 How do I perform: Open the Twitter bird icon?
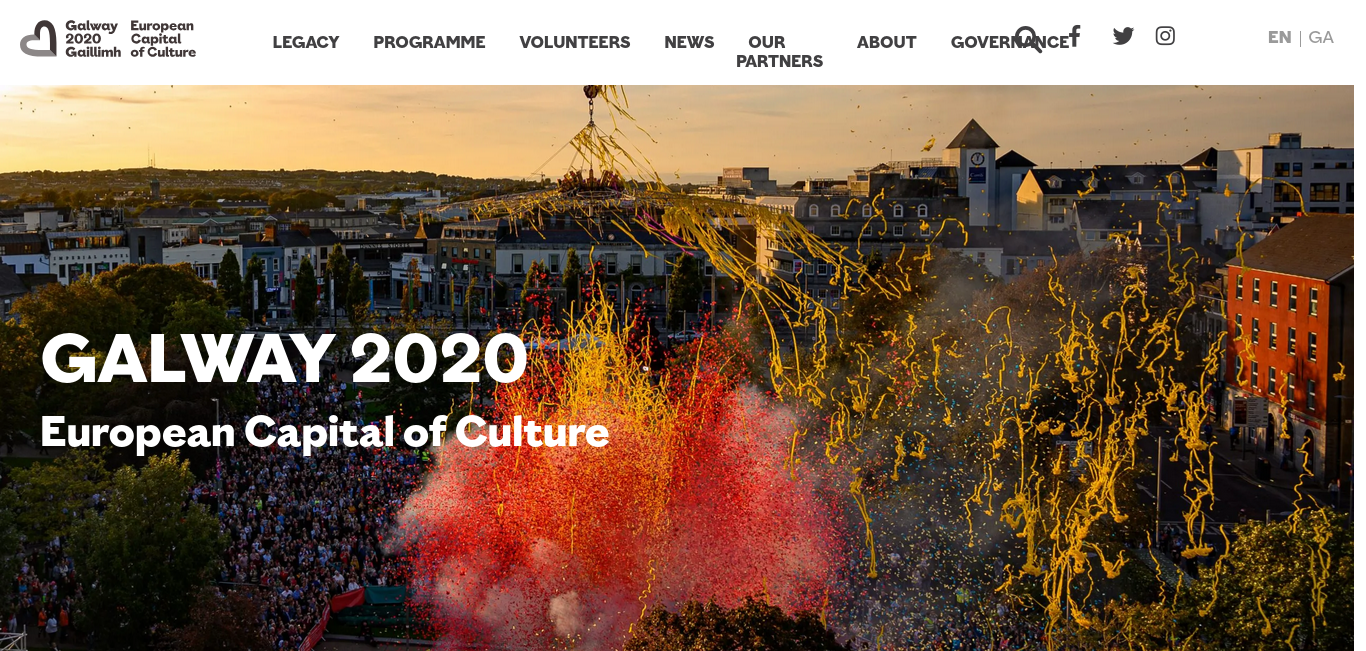pos(1123,36)
